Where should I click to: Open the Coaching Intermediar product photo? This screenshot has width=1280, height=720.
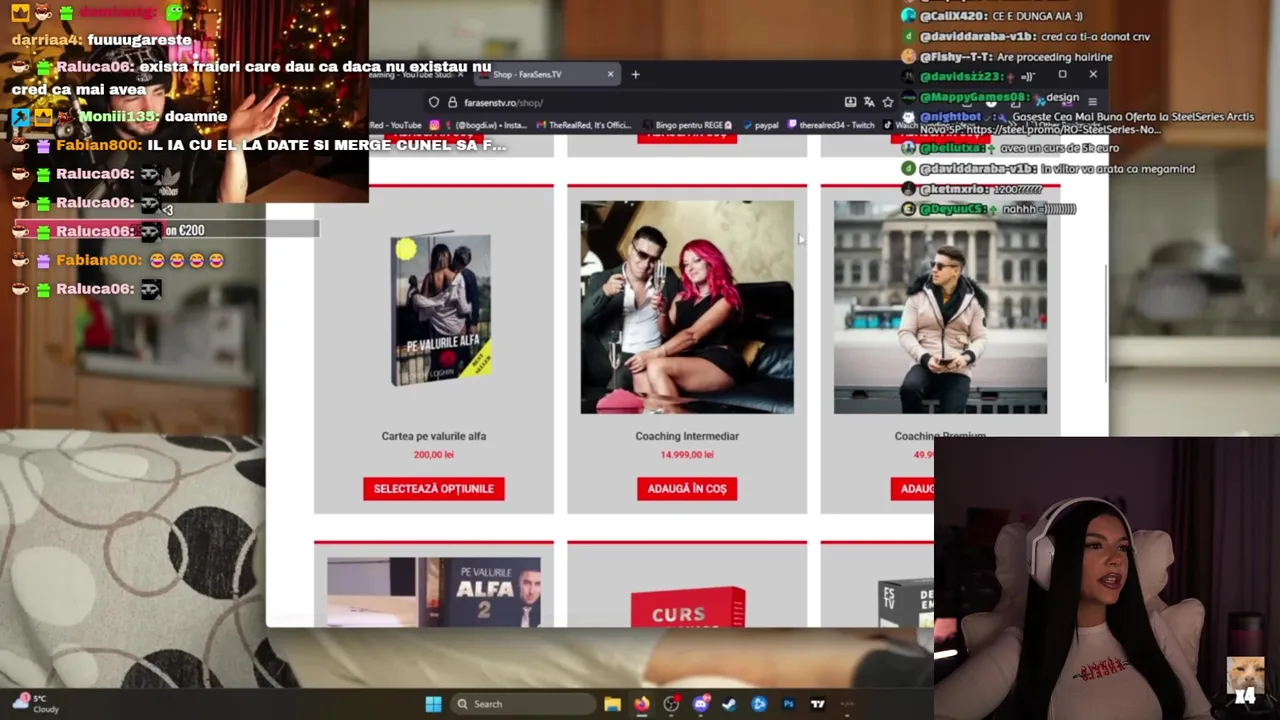[x=687, y=308]
